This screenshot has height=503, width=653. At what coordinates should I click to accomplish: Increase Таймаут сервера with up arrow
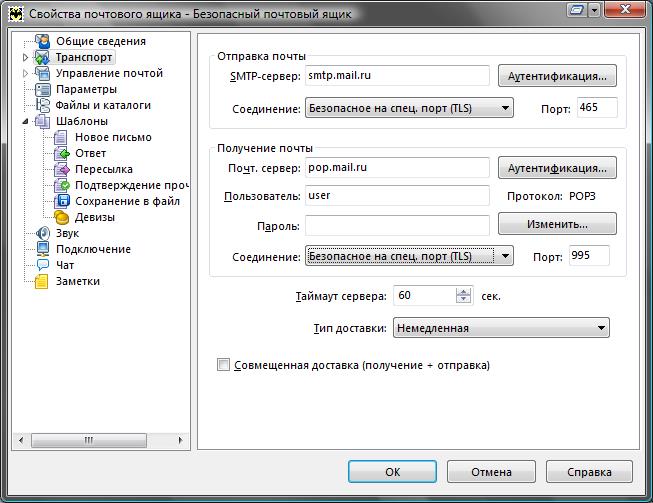[x=463, y=291]
